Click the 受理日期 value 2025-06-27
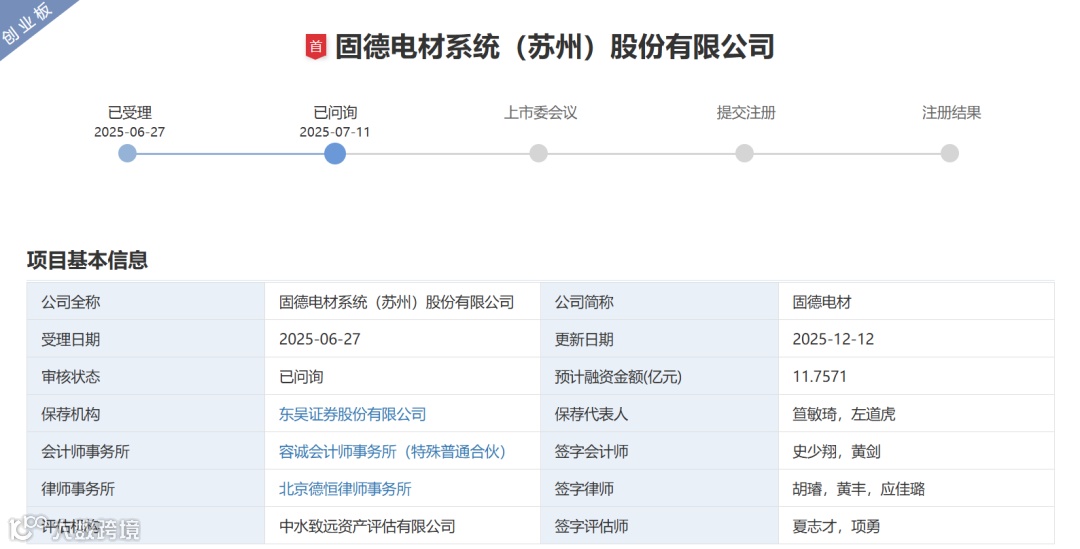 coord(320,339)
